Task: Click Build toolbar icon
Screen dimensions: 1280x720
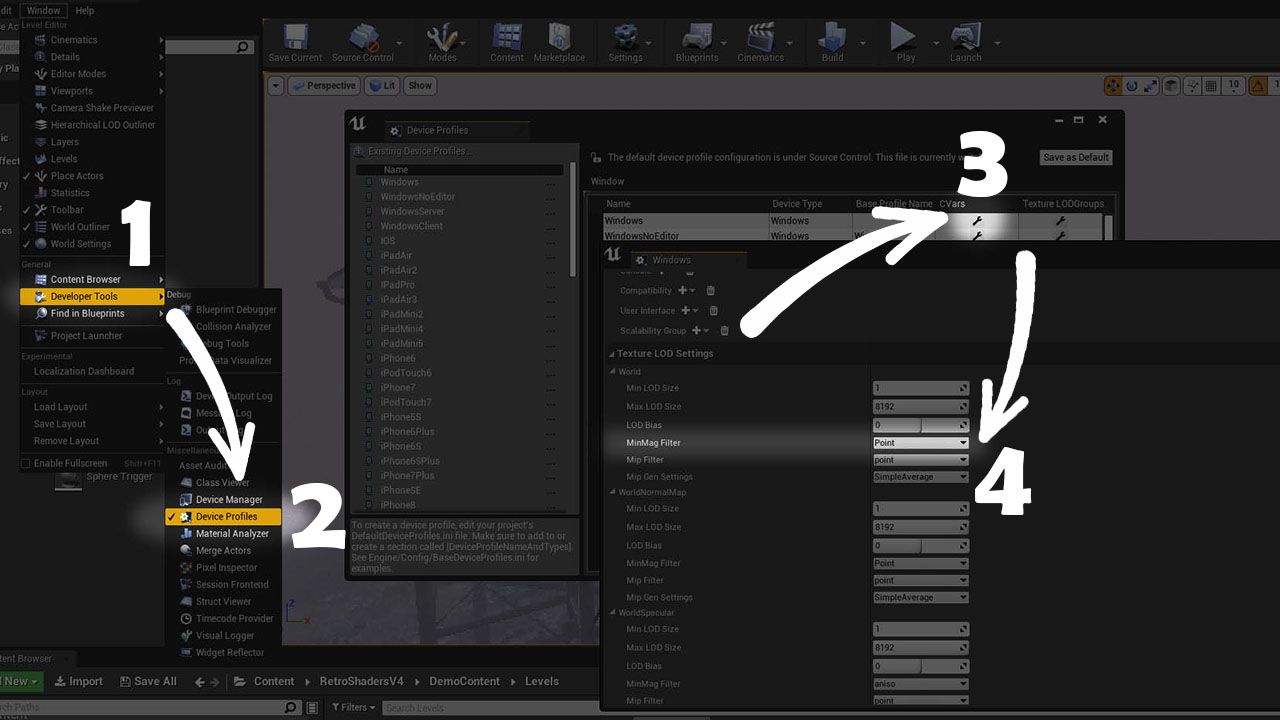Action: [x=832, y=43]
